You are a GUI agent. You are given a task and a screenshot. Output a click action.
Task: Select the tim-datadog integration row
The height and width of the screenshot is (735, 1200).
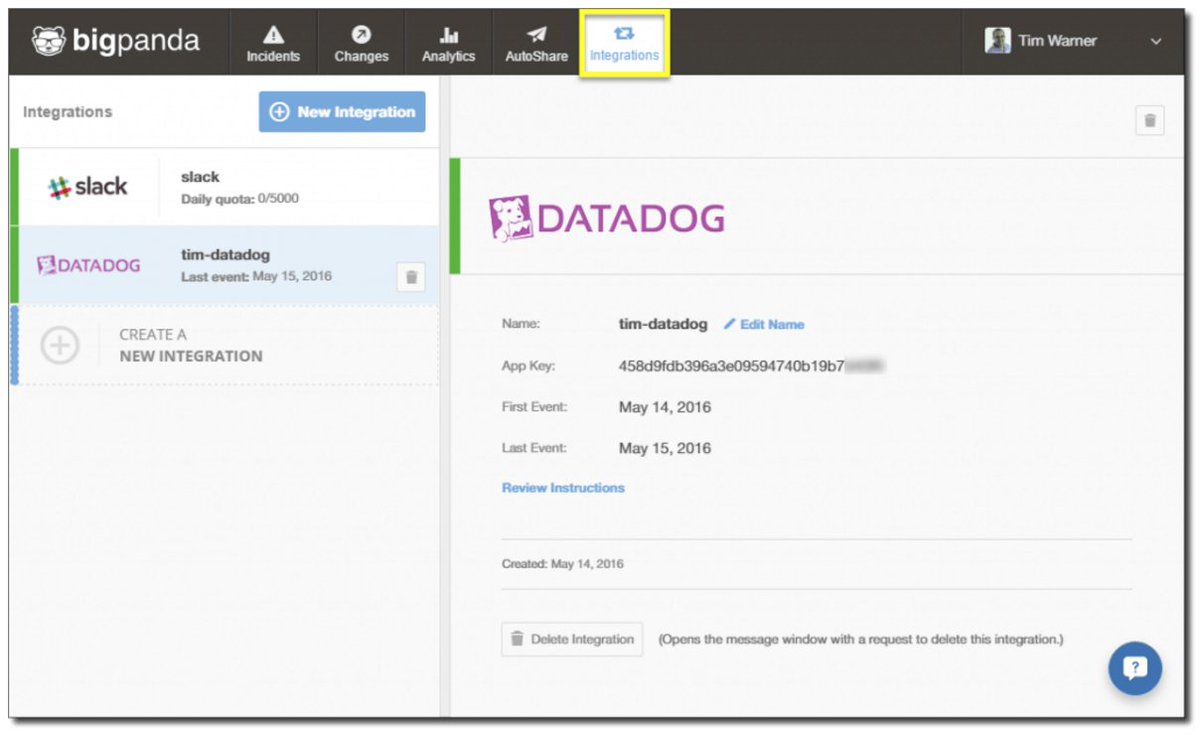tap(224, 264)
